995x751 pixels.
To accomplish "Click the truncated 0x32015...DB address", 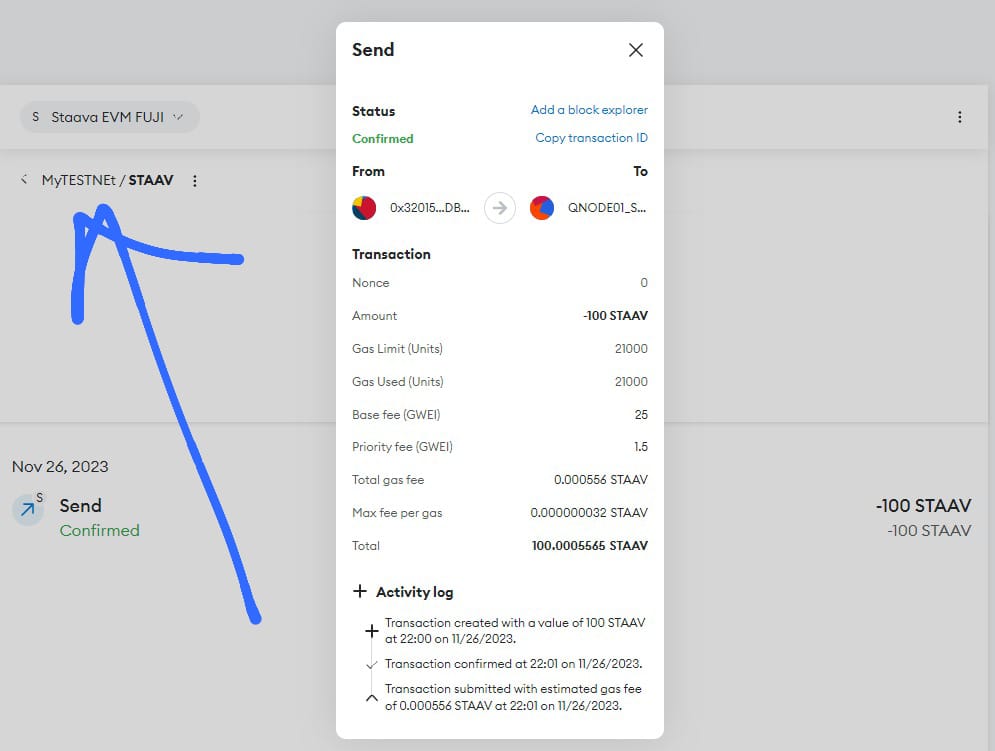I will [x=431, y=208].
